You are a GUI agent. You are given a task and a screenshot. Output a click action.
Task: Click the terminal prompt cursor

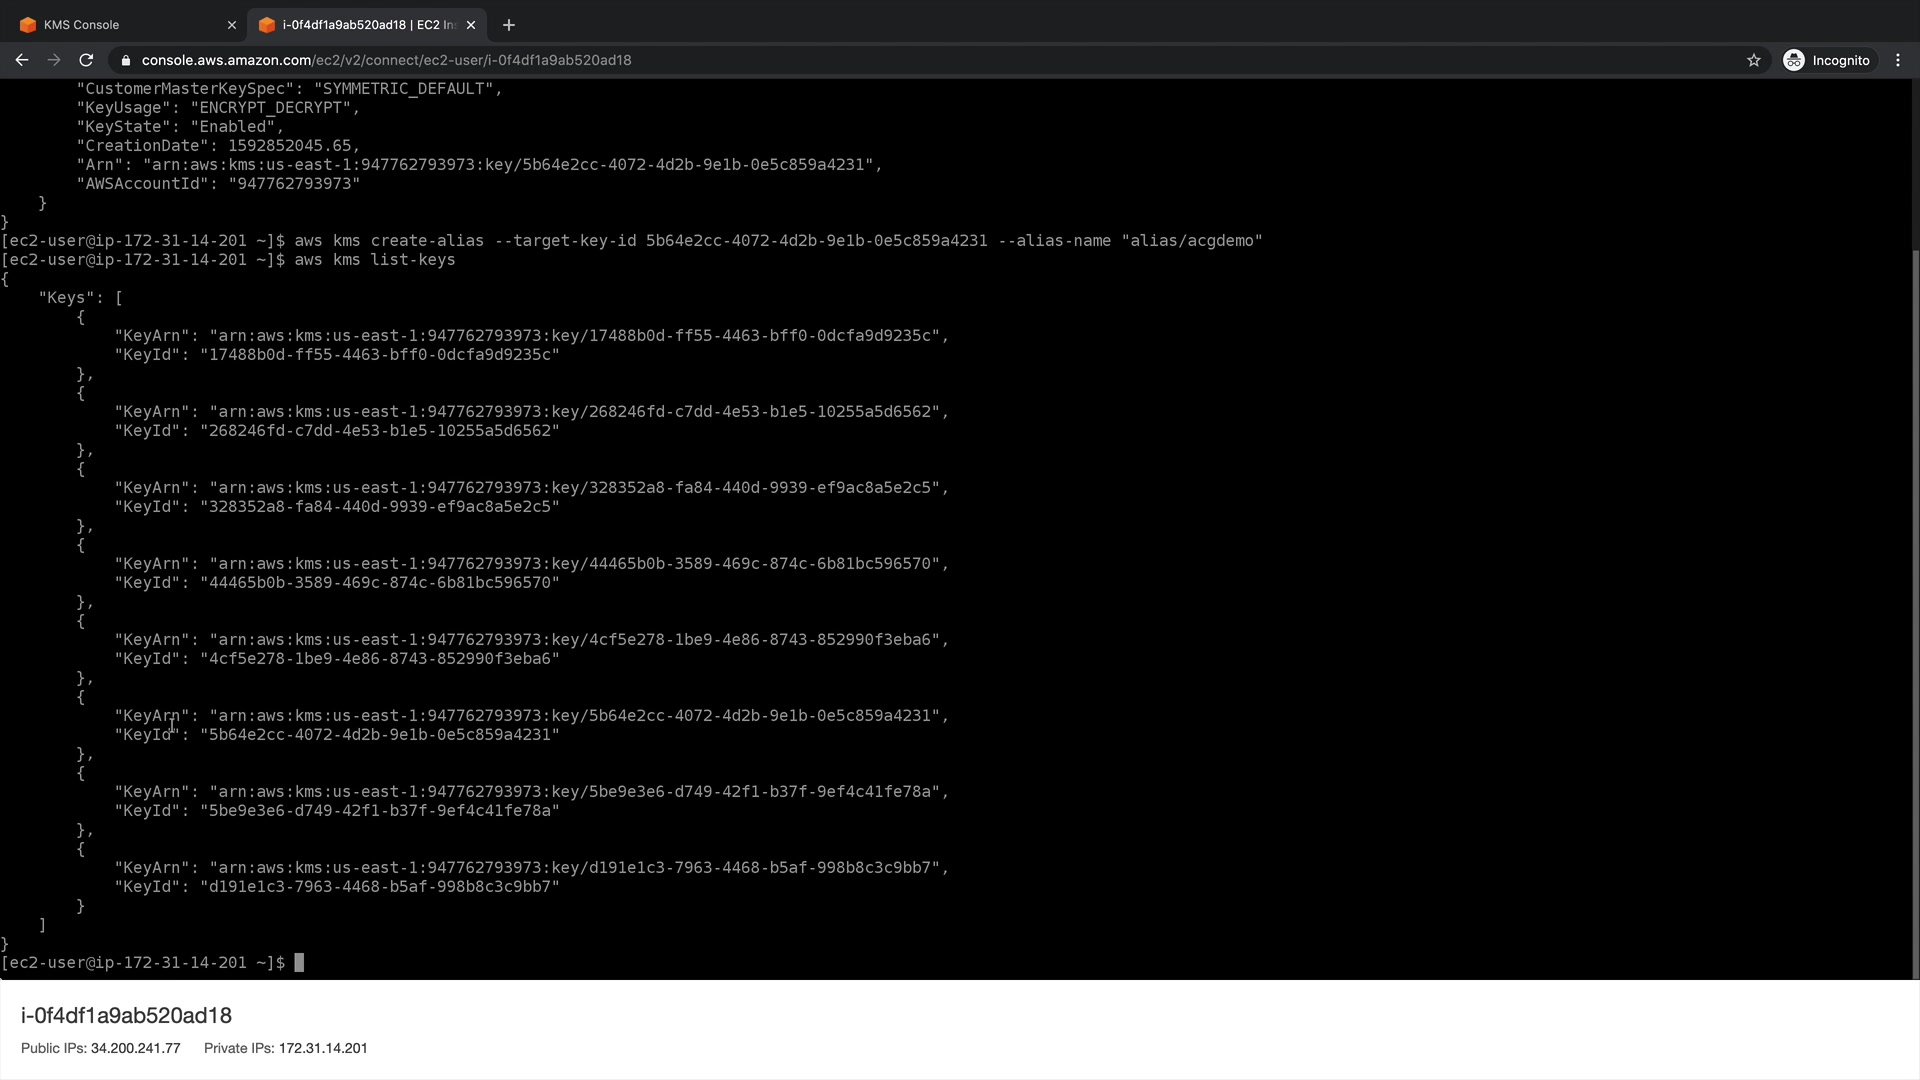pyautogui.click(x=299, y=963)
